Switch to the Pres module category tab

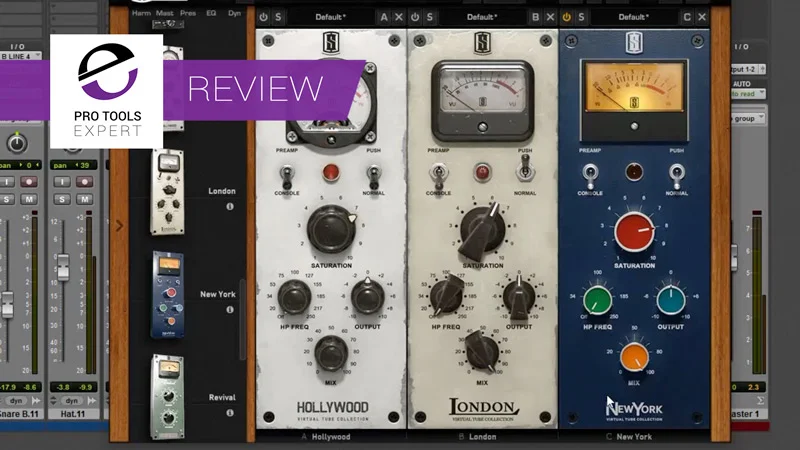(188, 13)
